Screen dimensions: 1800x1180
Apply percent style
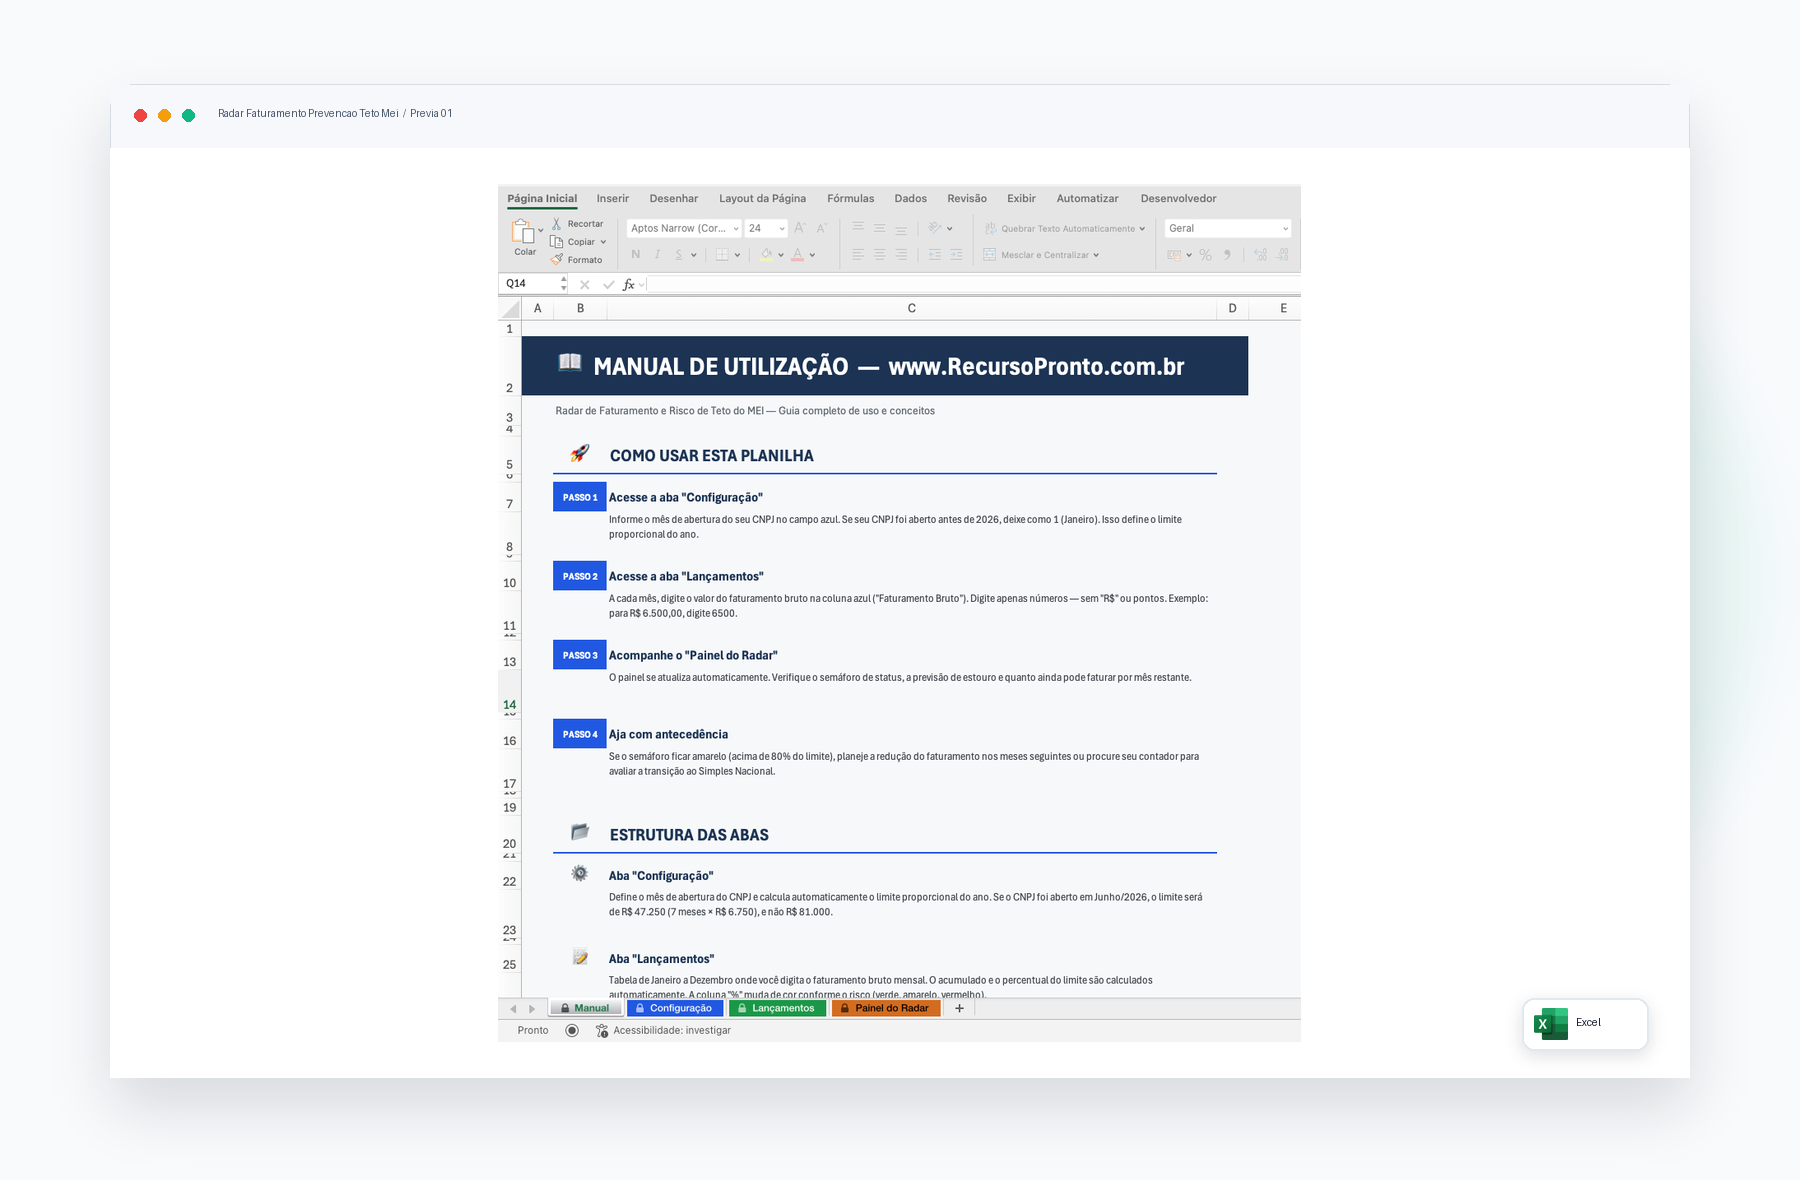click(1206, 255)
